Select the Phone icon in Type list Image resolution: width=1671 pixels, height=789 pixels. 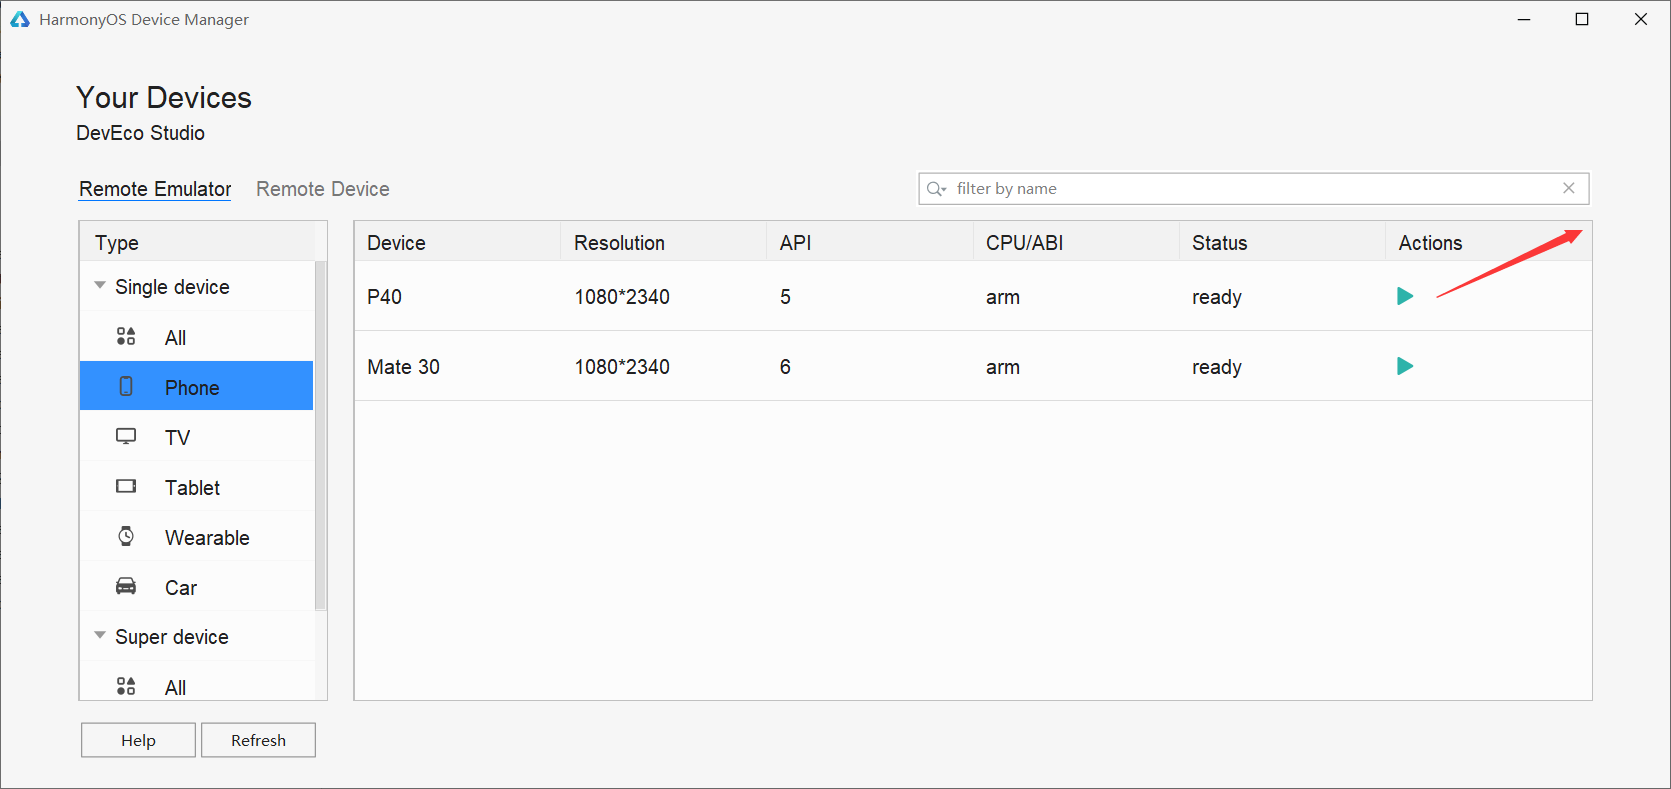point(126,386)
